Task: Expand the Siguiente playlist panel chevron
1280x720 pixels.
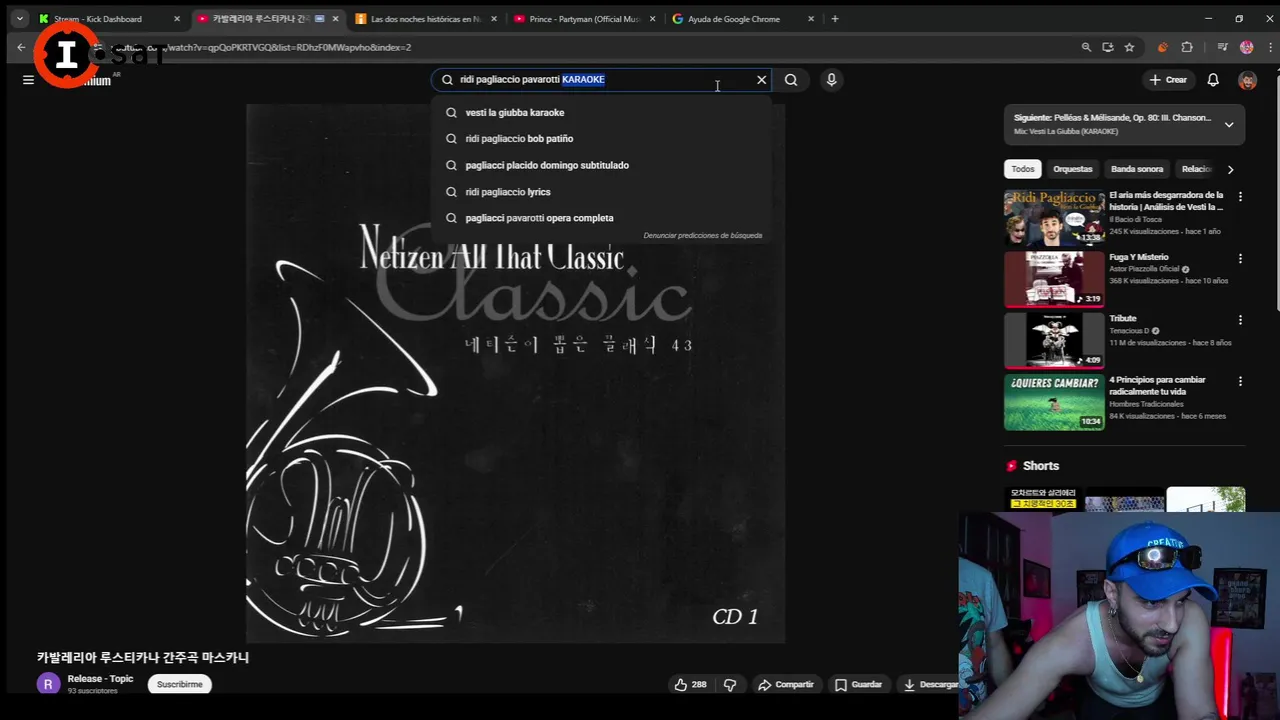Action: click(1229, 125)
